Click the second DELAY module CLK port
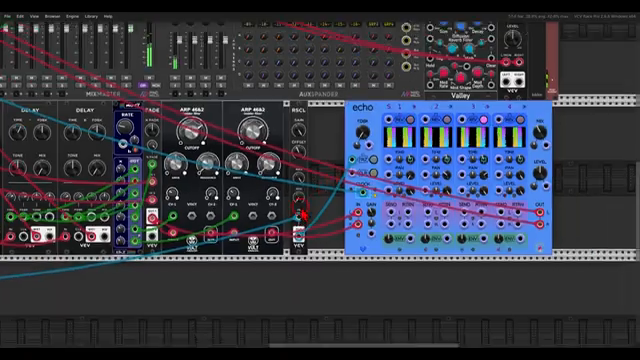This screenshot has width=640, height=360. tap(78, 236)
